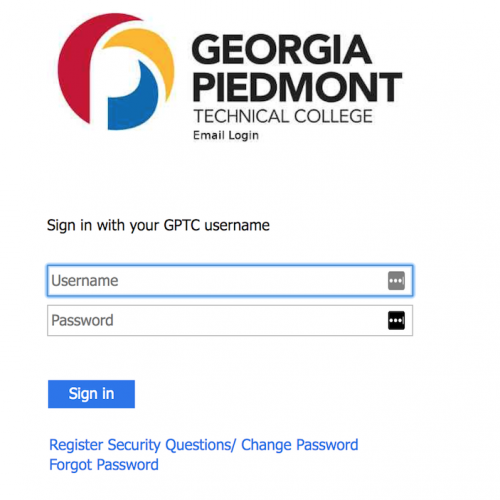This screenshot has width=500, height=500.
Task: Focus the Username input field
Action: [x=230, y=281]
